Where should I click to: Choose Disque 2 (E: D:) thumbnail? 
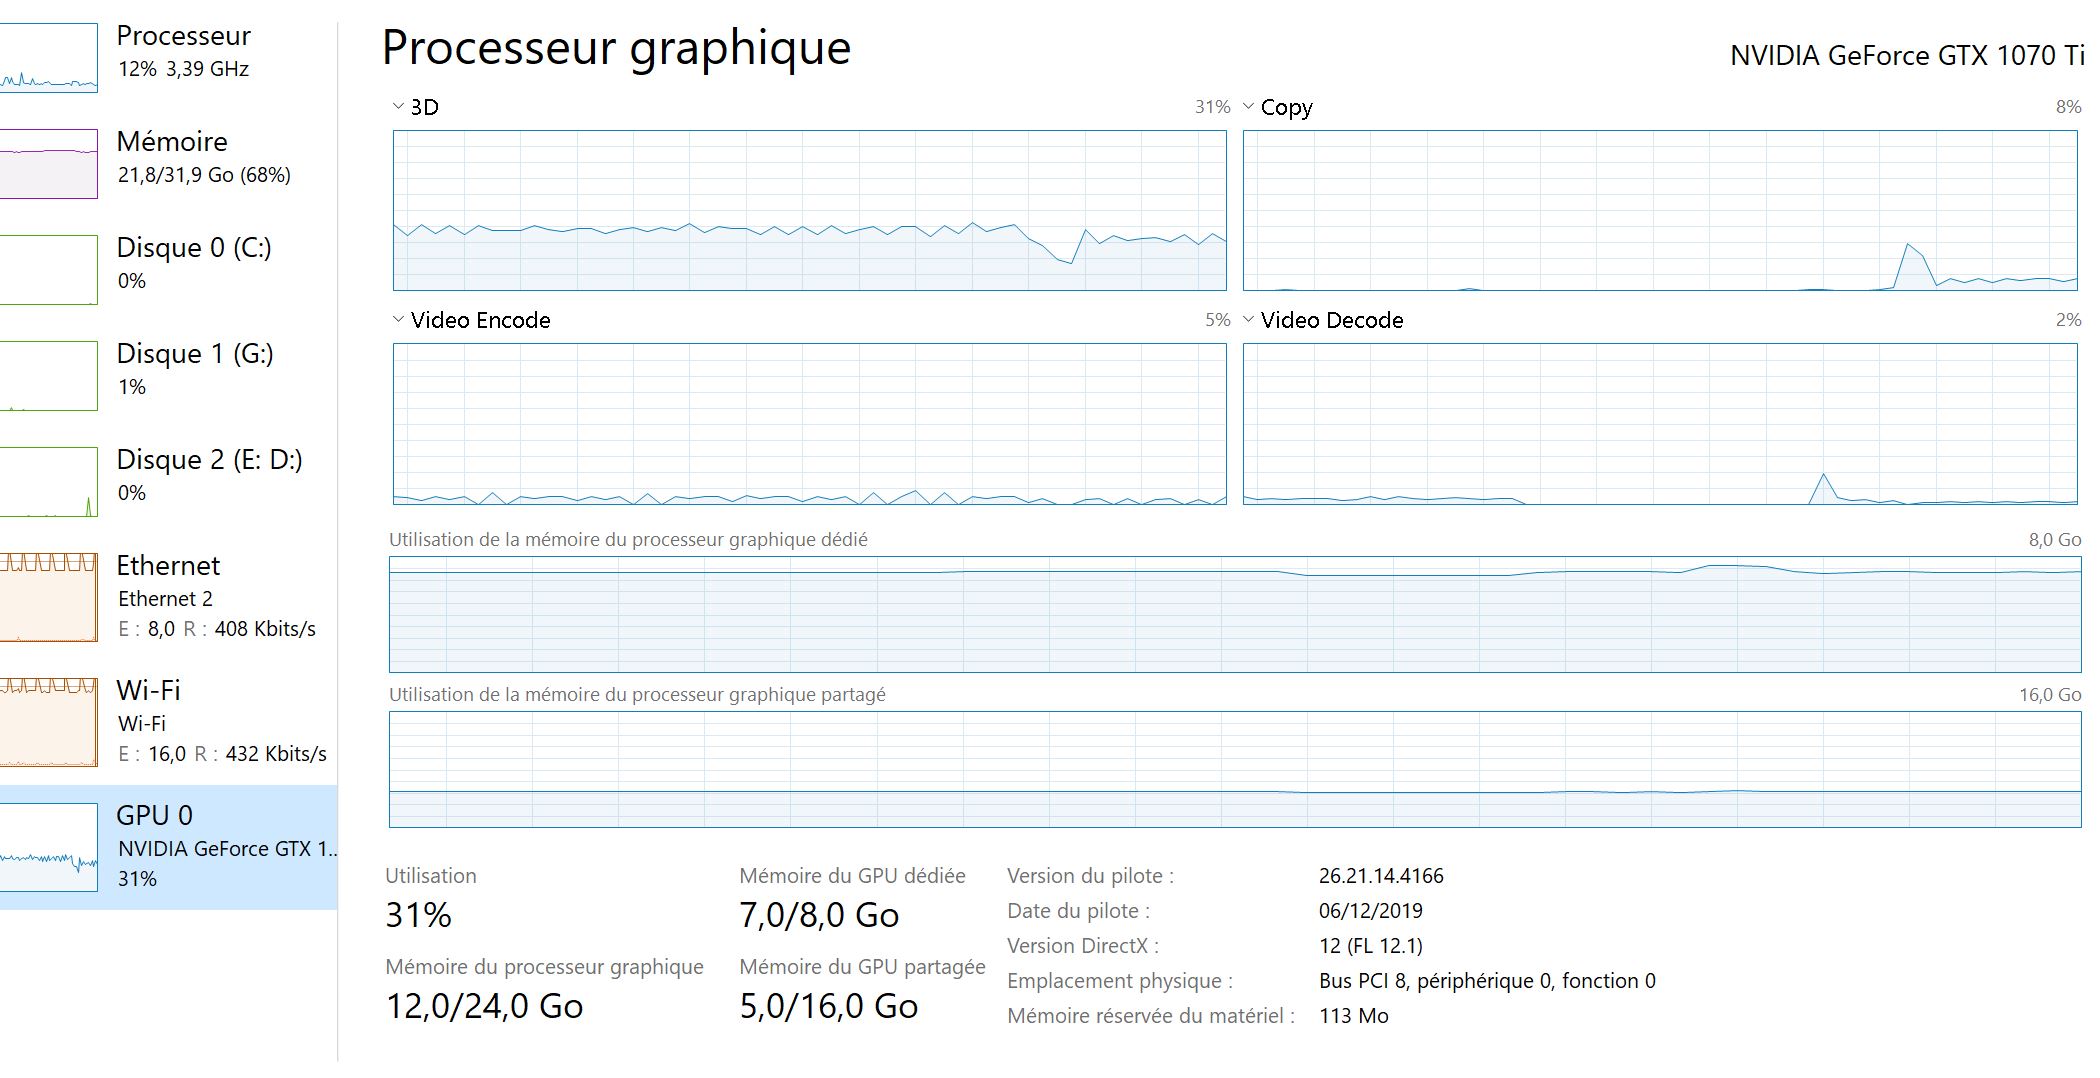click(48, 482)
